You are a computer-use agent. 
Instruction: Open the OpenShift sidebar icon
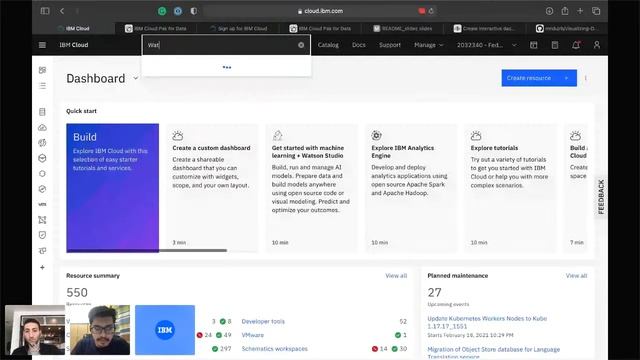click(42, 173)
